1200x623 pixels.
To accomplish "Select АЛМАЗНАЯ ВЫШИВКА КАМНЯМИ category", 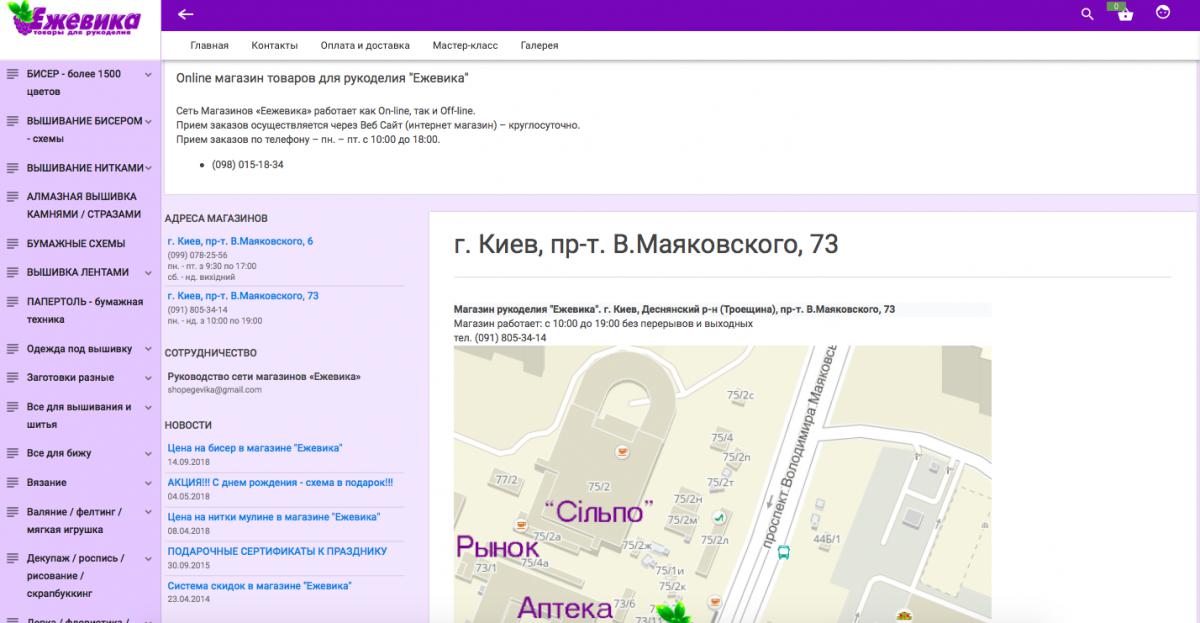I will (82, 205).
